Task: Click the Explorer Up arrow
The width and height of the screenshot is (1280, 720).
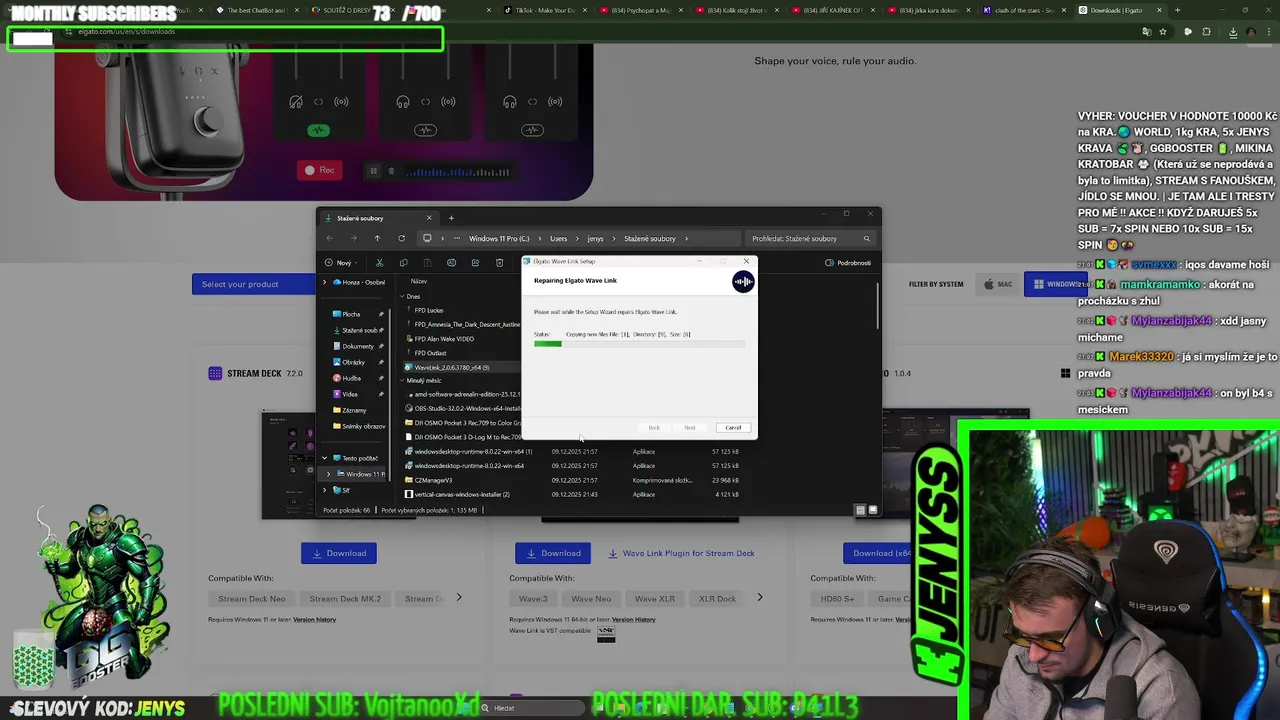Action: point(377,238)
